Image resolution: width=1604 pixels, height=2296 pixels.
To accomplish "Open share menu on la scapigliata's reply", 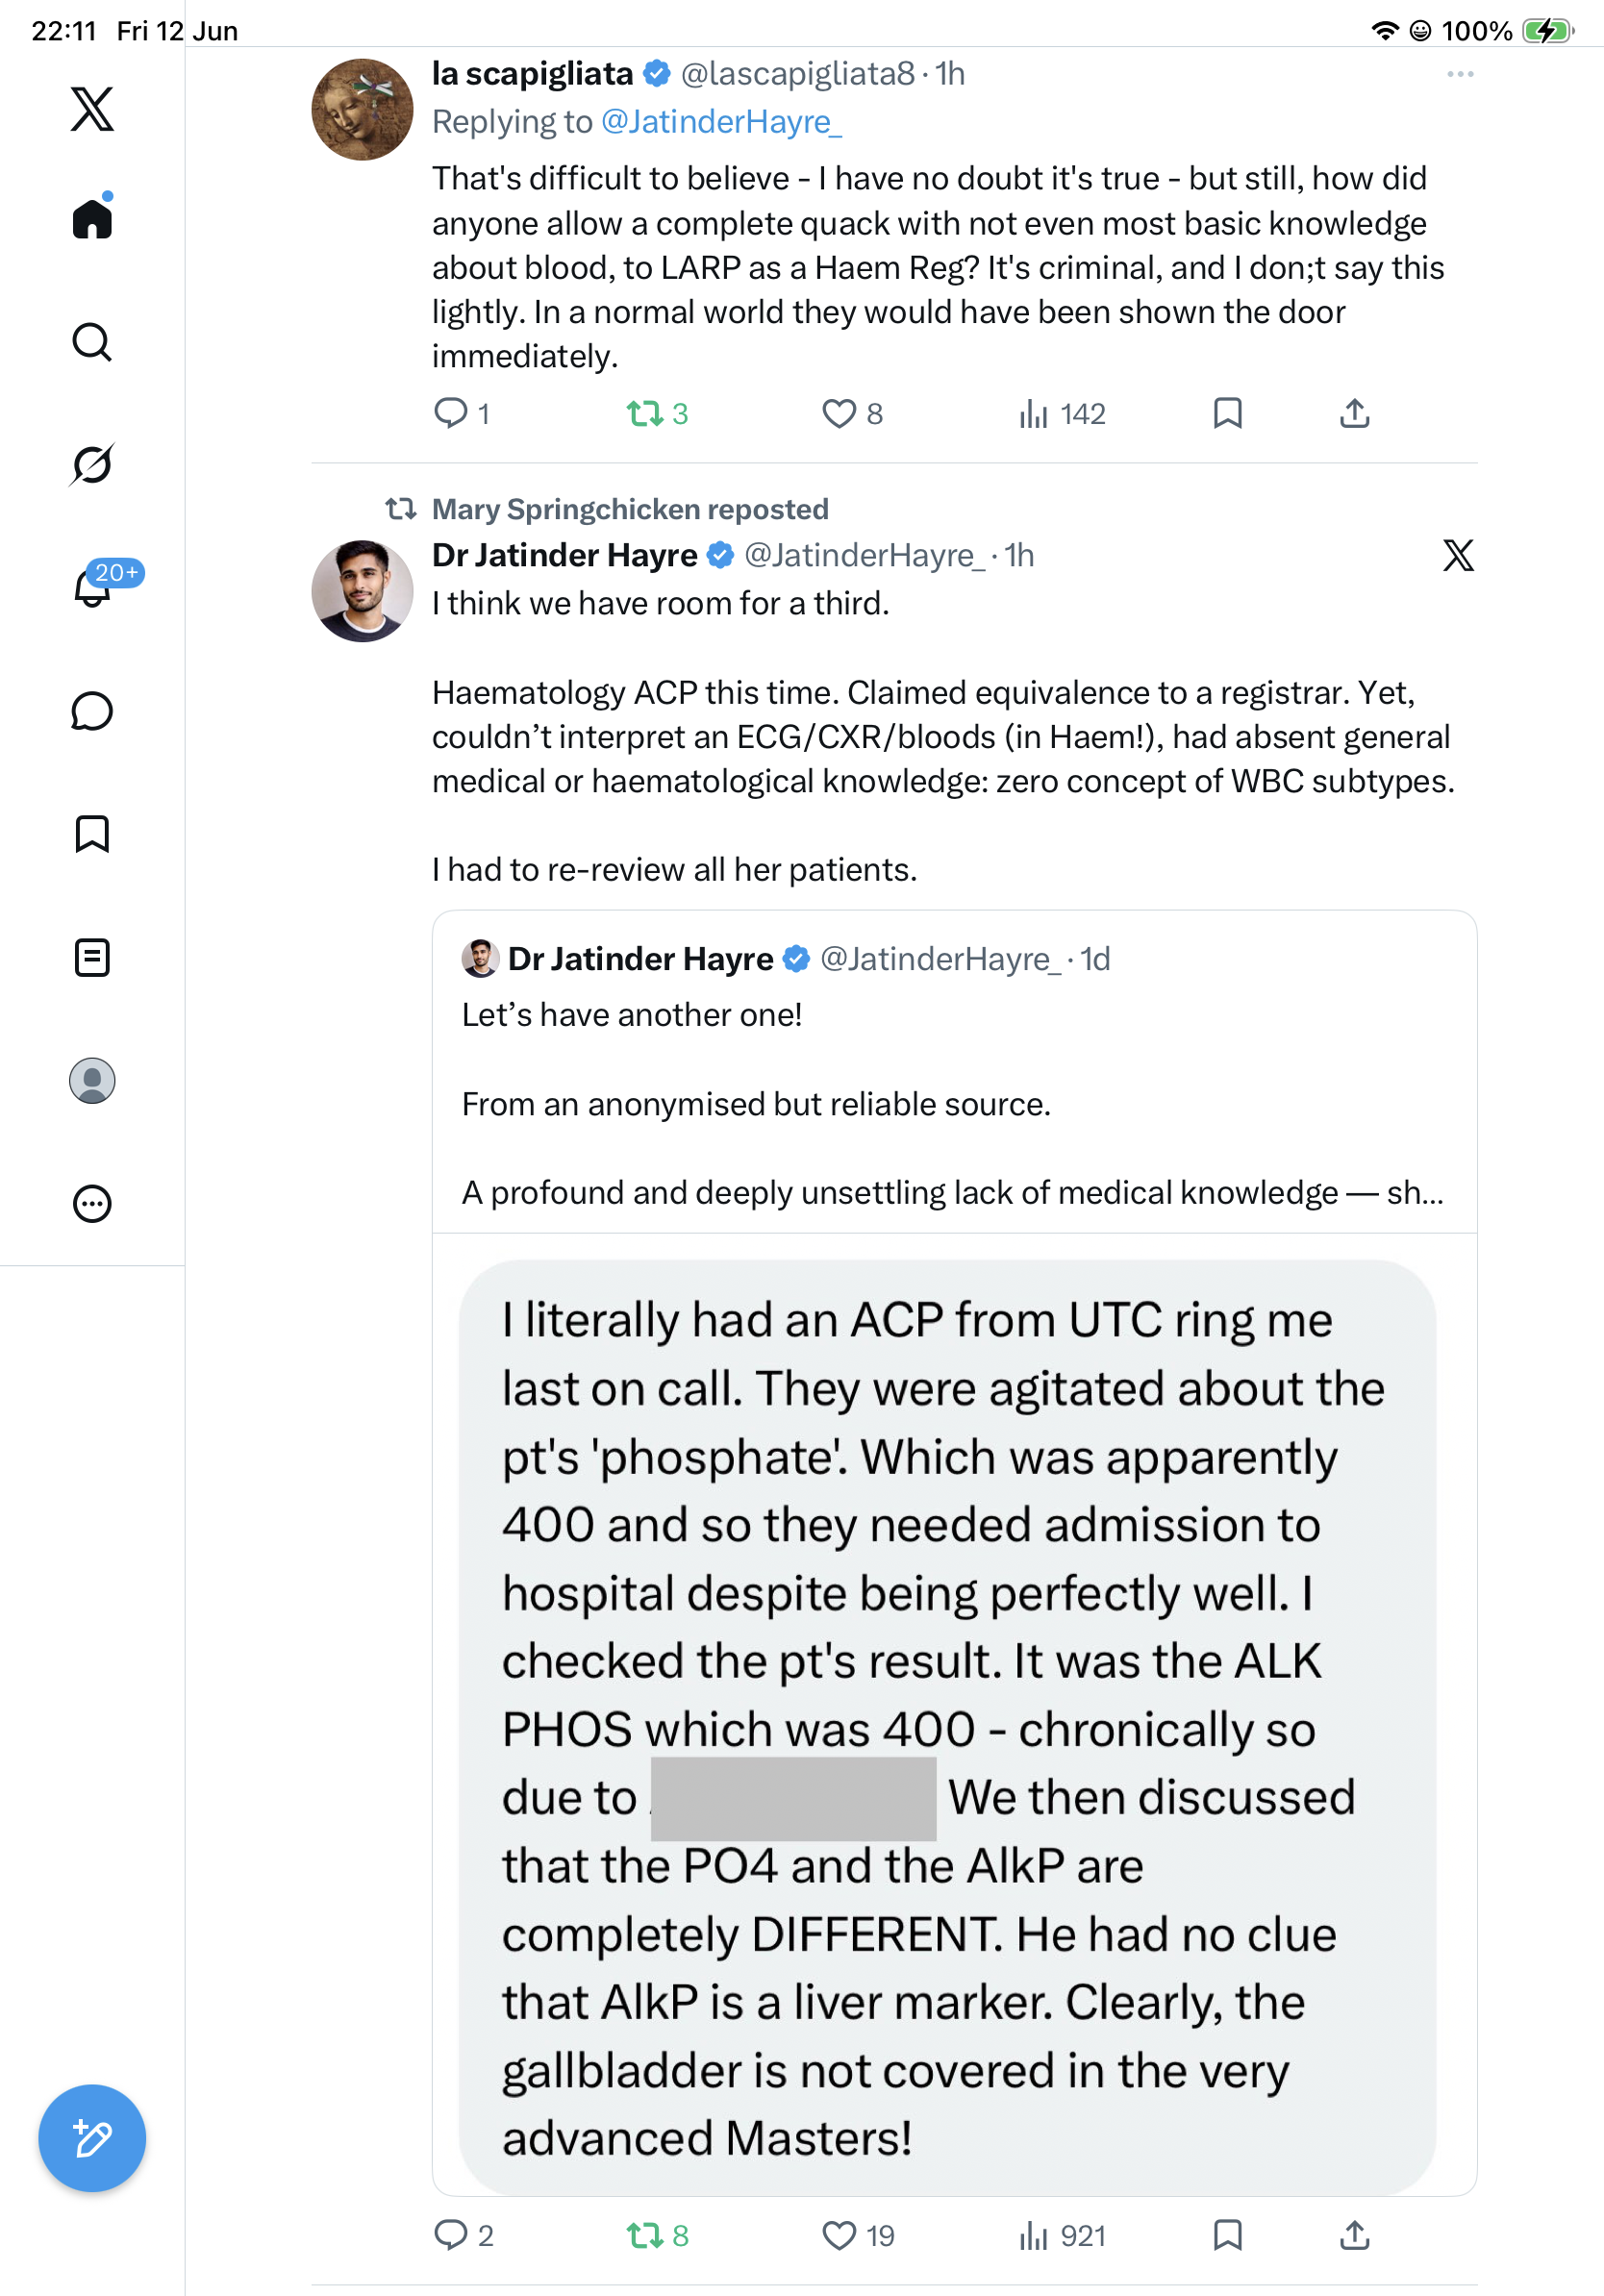I will click(x=1354, y=413).
